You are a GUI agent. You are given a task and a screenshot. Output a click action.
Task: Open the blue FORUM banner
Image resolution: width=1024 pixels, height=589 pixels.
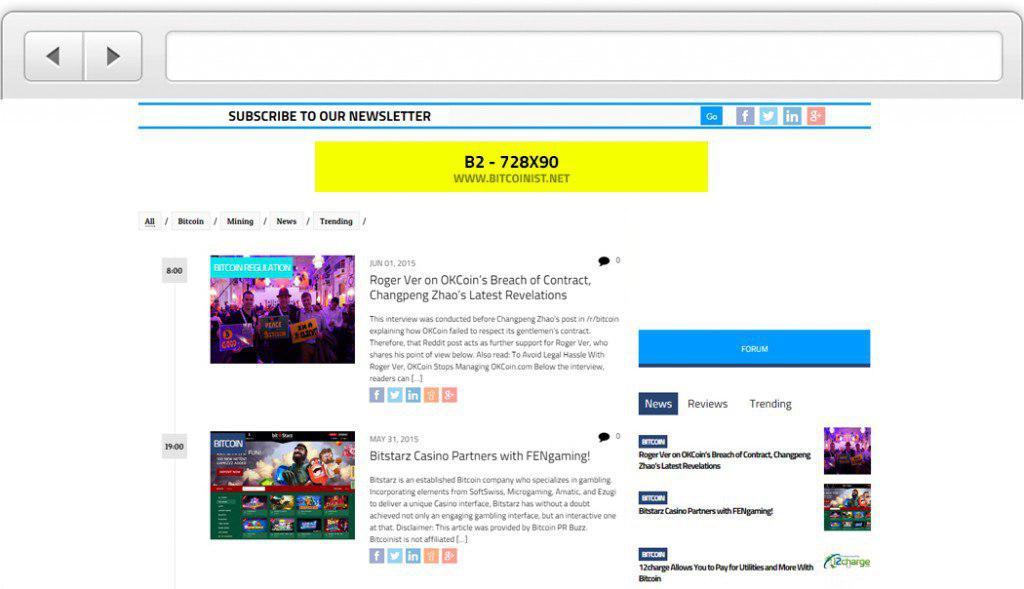point(754,348)
